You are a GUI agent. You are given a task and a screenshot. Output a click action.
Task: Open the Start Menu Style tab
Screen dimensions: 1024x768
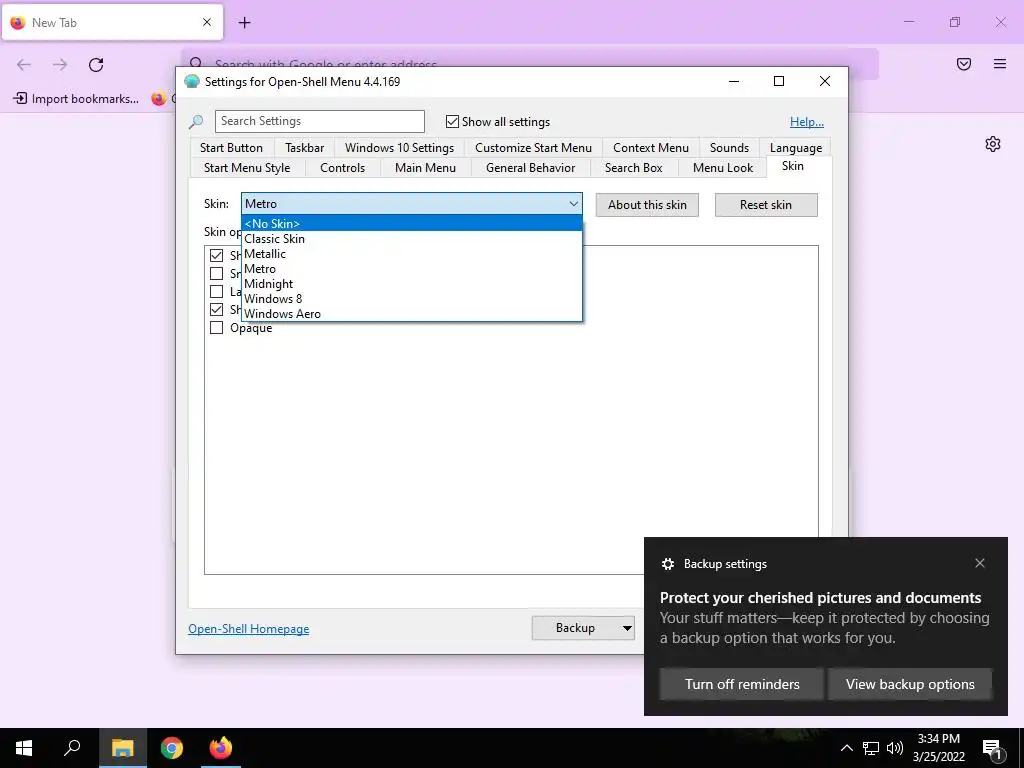247,168
